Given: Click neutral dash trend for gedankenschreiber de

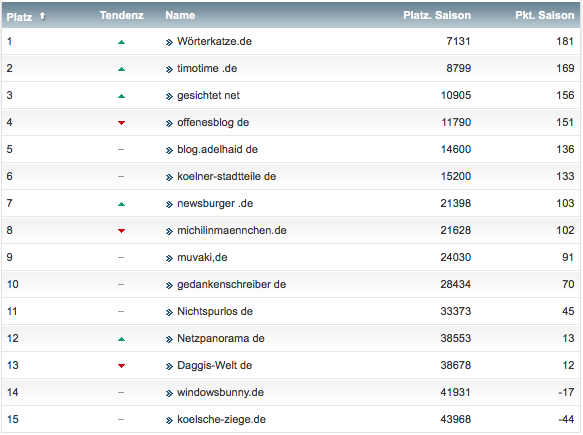Looking at the screenshot, I should click(121, 284).
